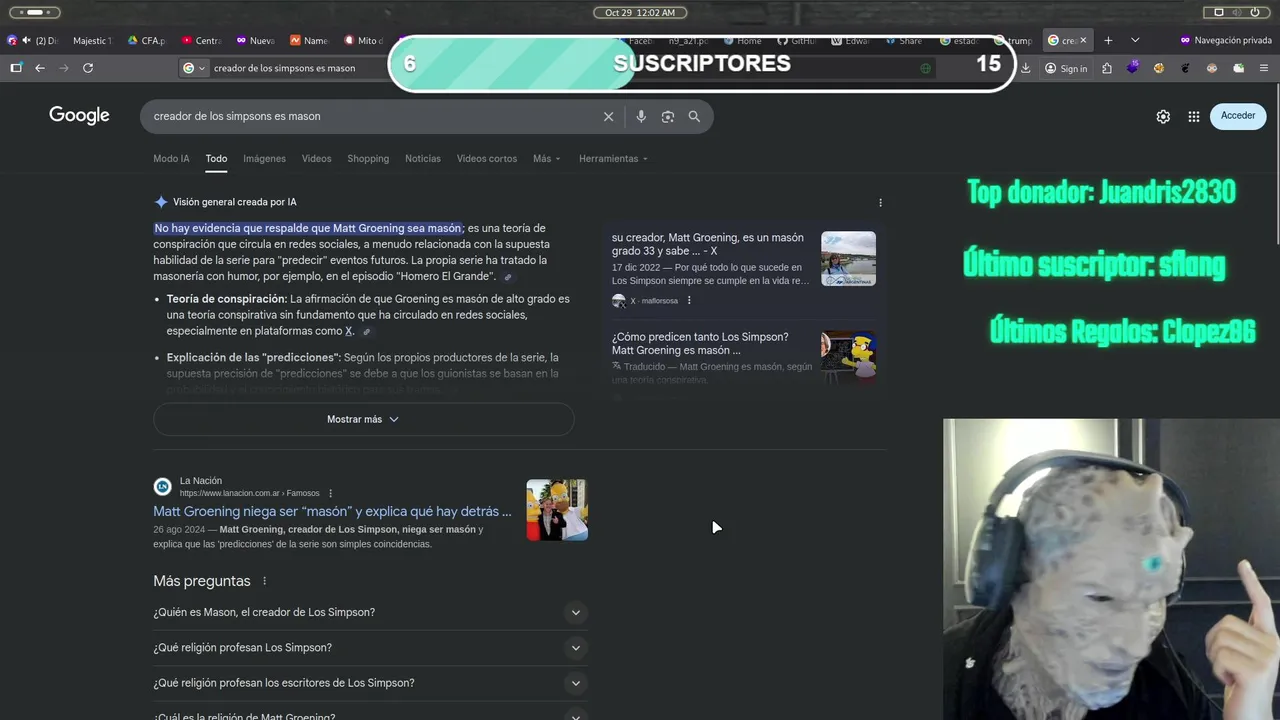Image resolution: width=1280 pixels, height=720 pixels.
Task: Expand the Herramientas dropdown
Action: (613, 159)
